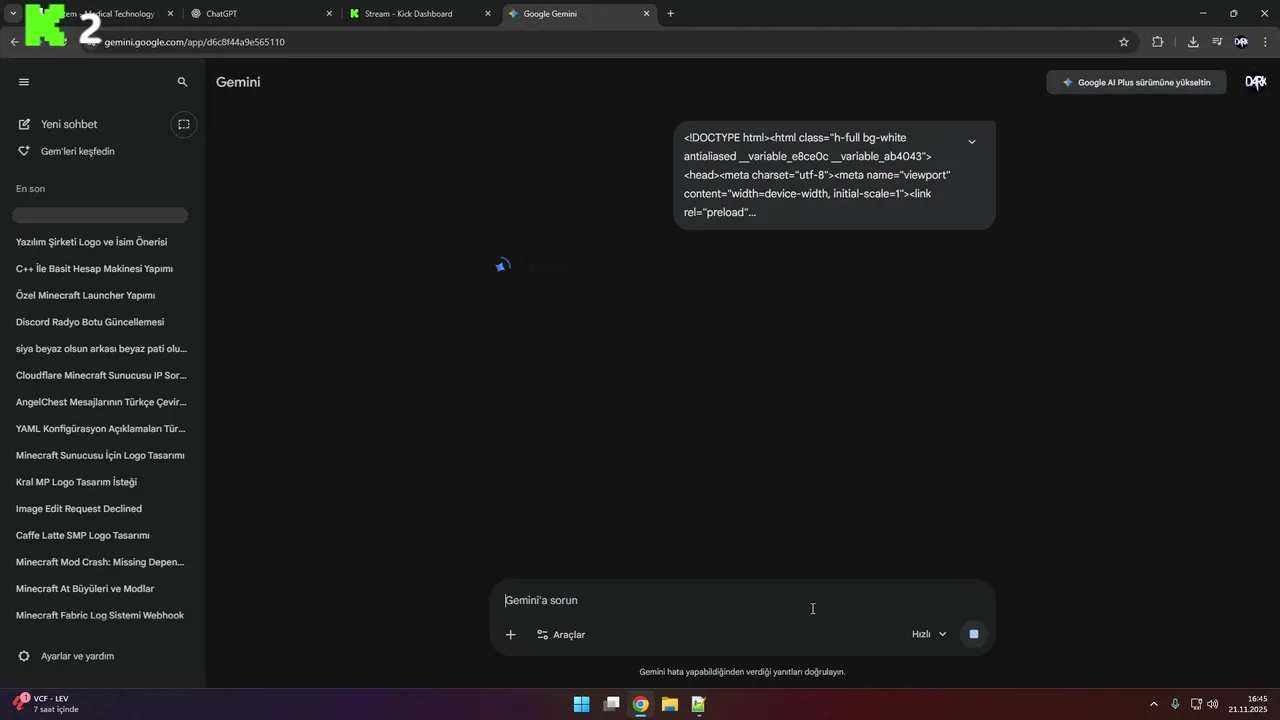Click the Gemini'a sorun prompt field
This screenshot has height=720, width=1280.
click(x=741, y=600)
